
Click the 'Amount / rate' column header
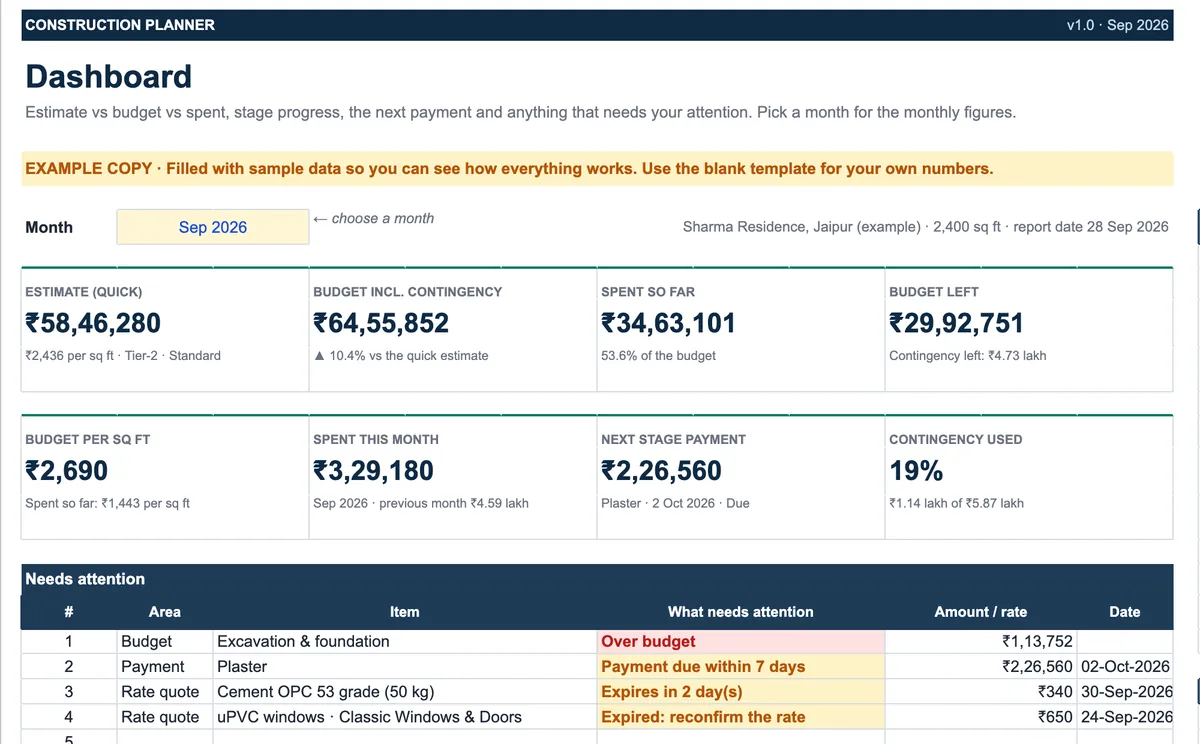tap(980, 612)
